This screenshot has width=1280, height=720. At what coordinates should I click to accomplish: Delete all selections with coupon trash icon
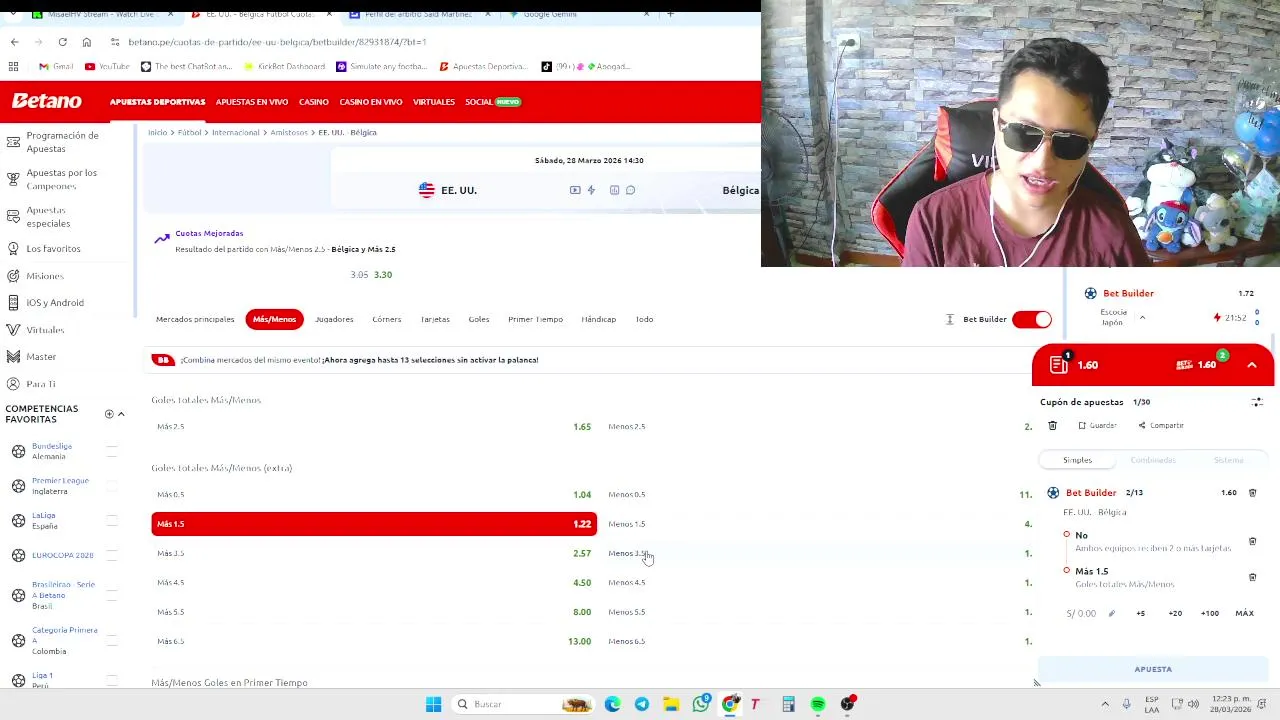pyautogui.click(x=1052, y=426)
